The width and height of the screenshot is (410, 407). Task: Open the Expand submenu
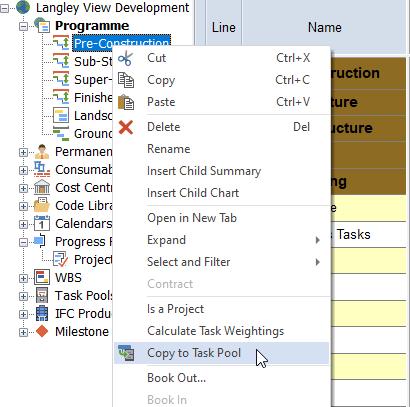(x=221, y=240)
